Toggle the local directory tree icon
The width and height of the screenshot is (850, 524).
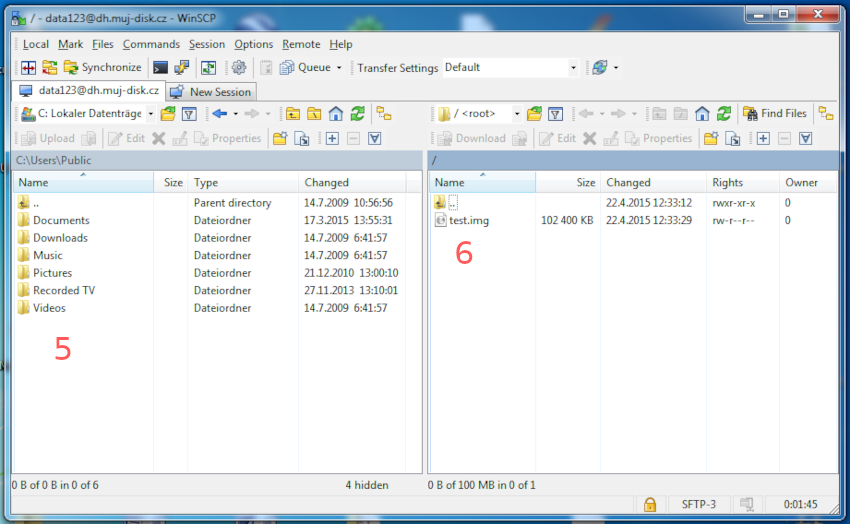(x=383, y=114)
